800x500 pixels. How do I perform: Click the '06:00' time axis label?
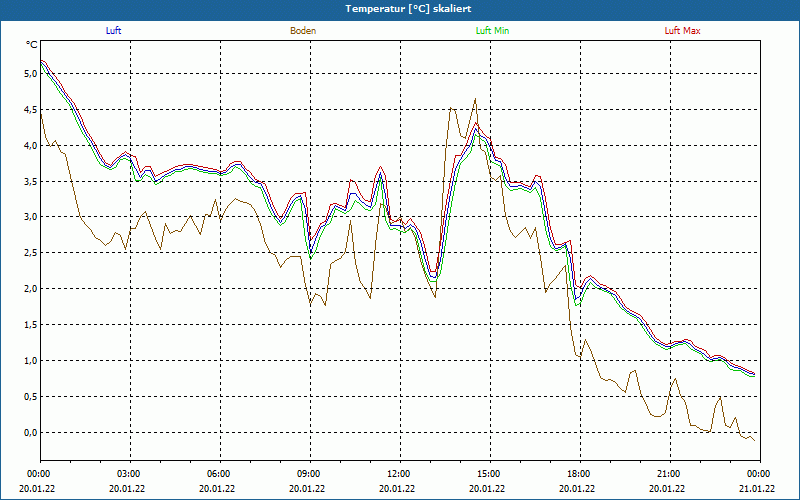[x=220, y=473]
